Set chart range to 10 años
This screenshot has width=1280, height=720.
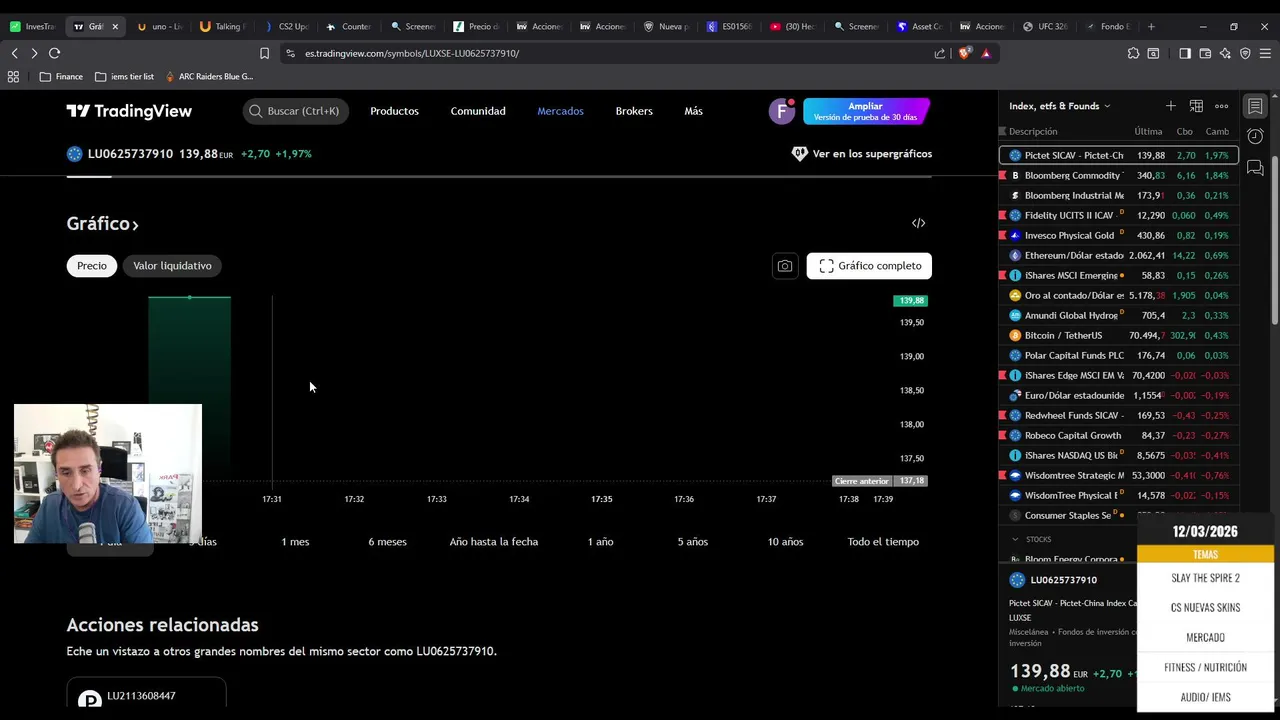tap(785, 542)
